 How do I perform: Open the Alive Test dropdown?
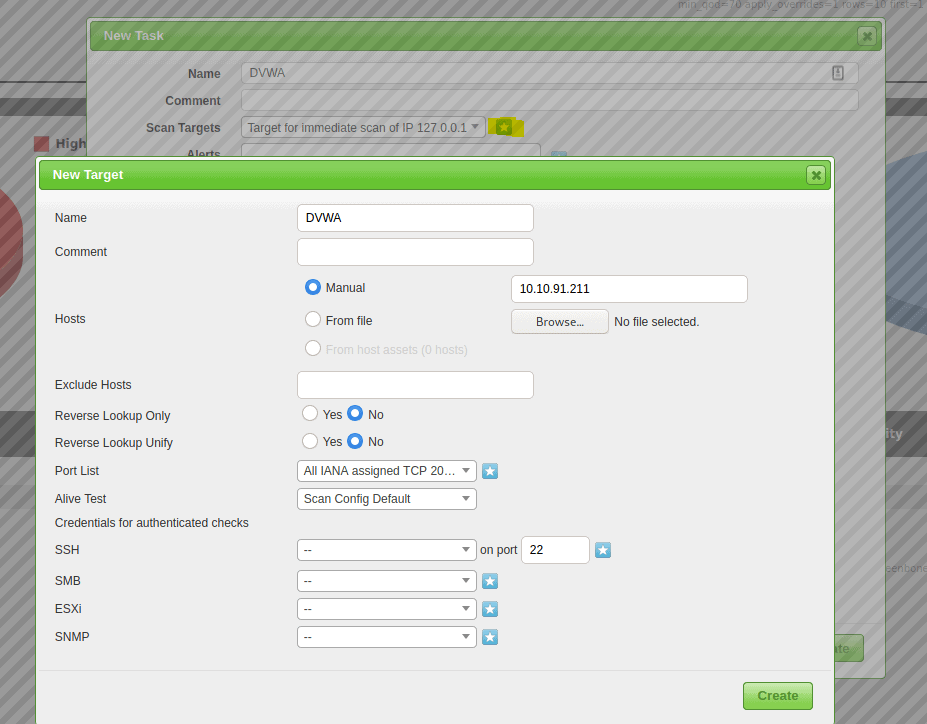387,499
